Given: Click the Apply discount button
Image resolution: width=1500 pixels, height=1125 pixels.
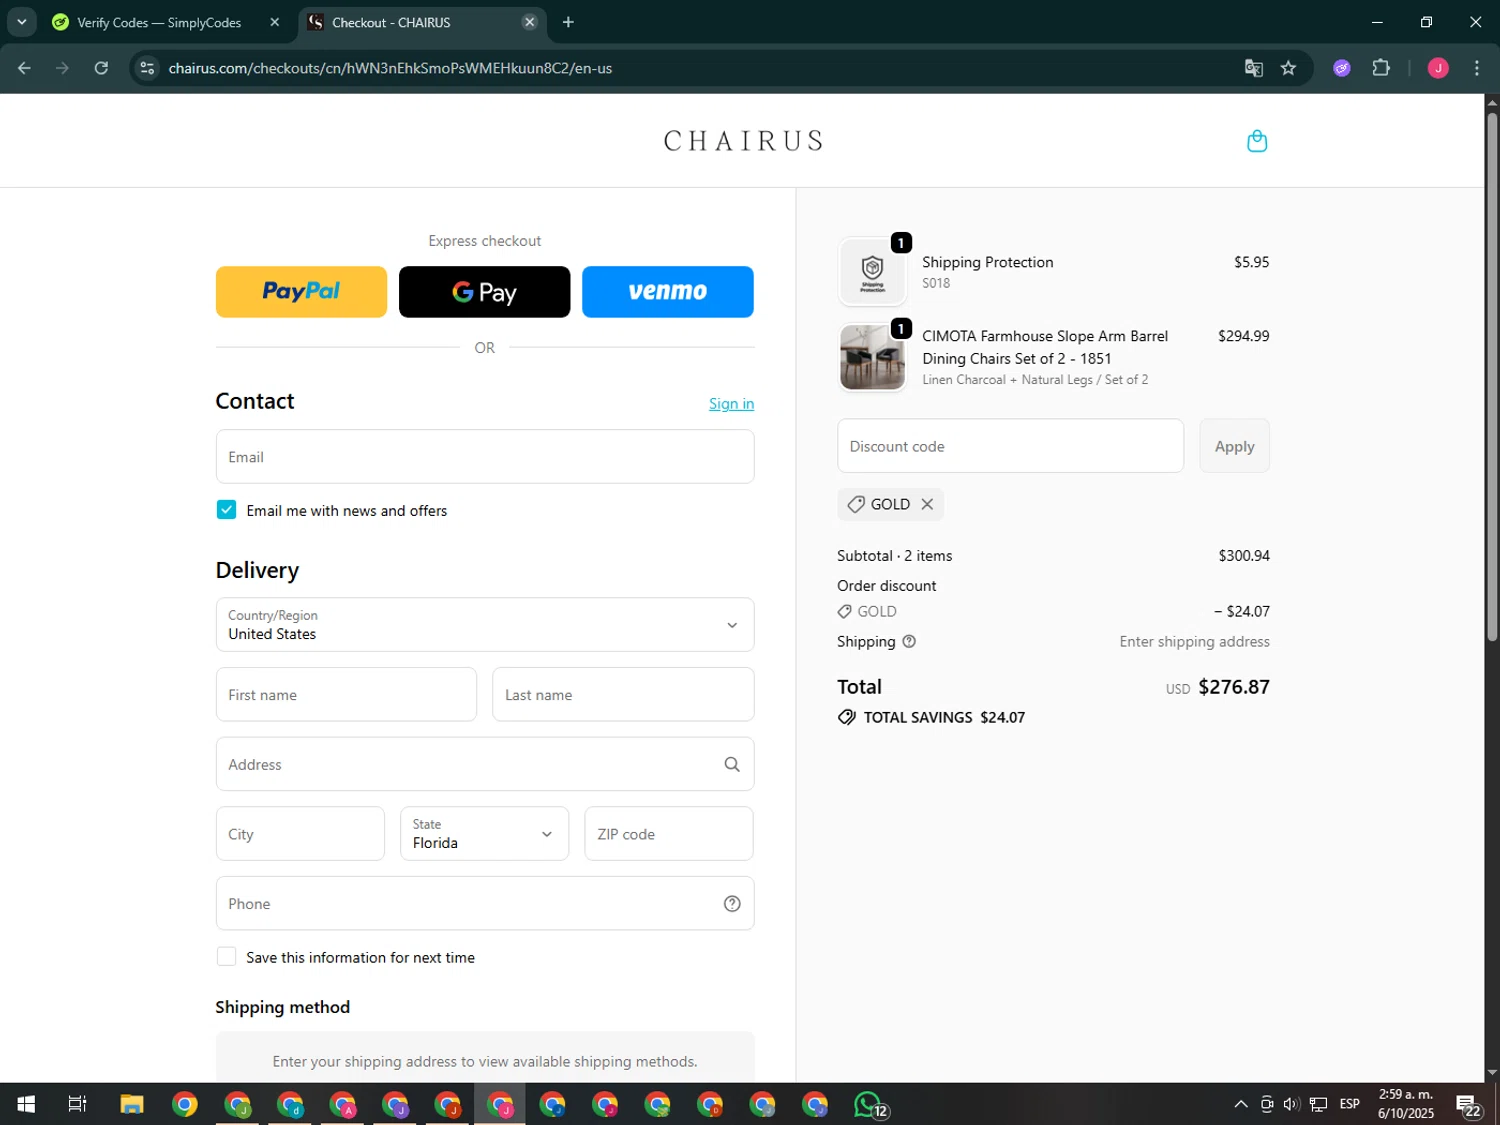Looking at the screenshot, I should click(x=1234, y=446).
